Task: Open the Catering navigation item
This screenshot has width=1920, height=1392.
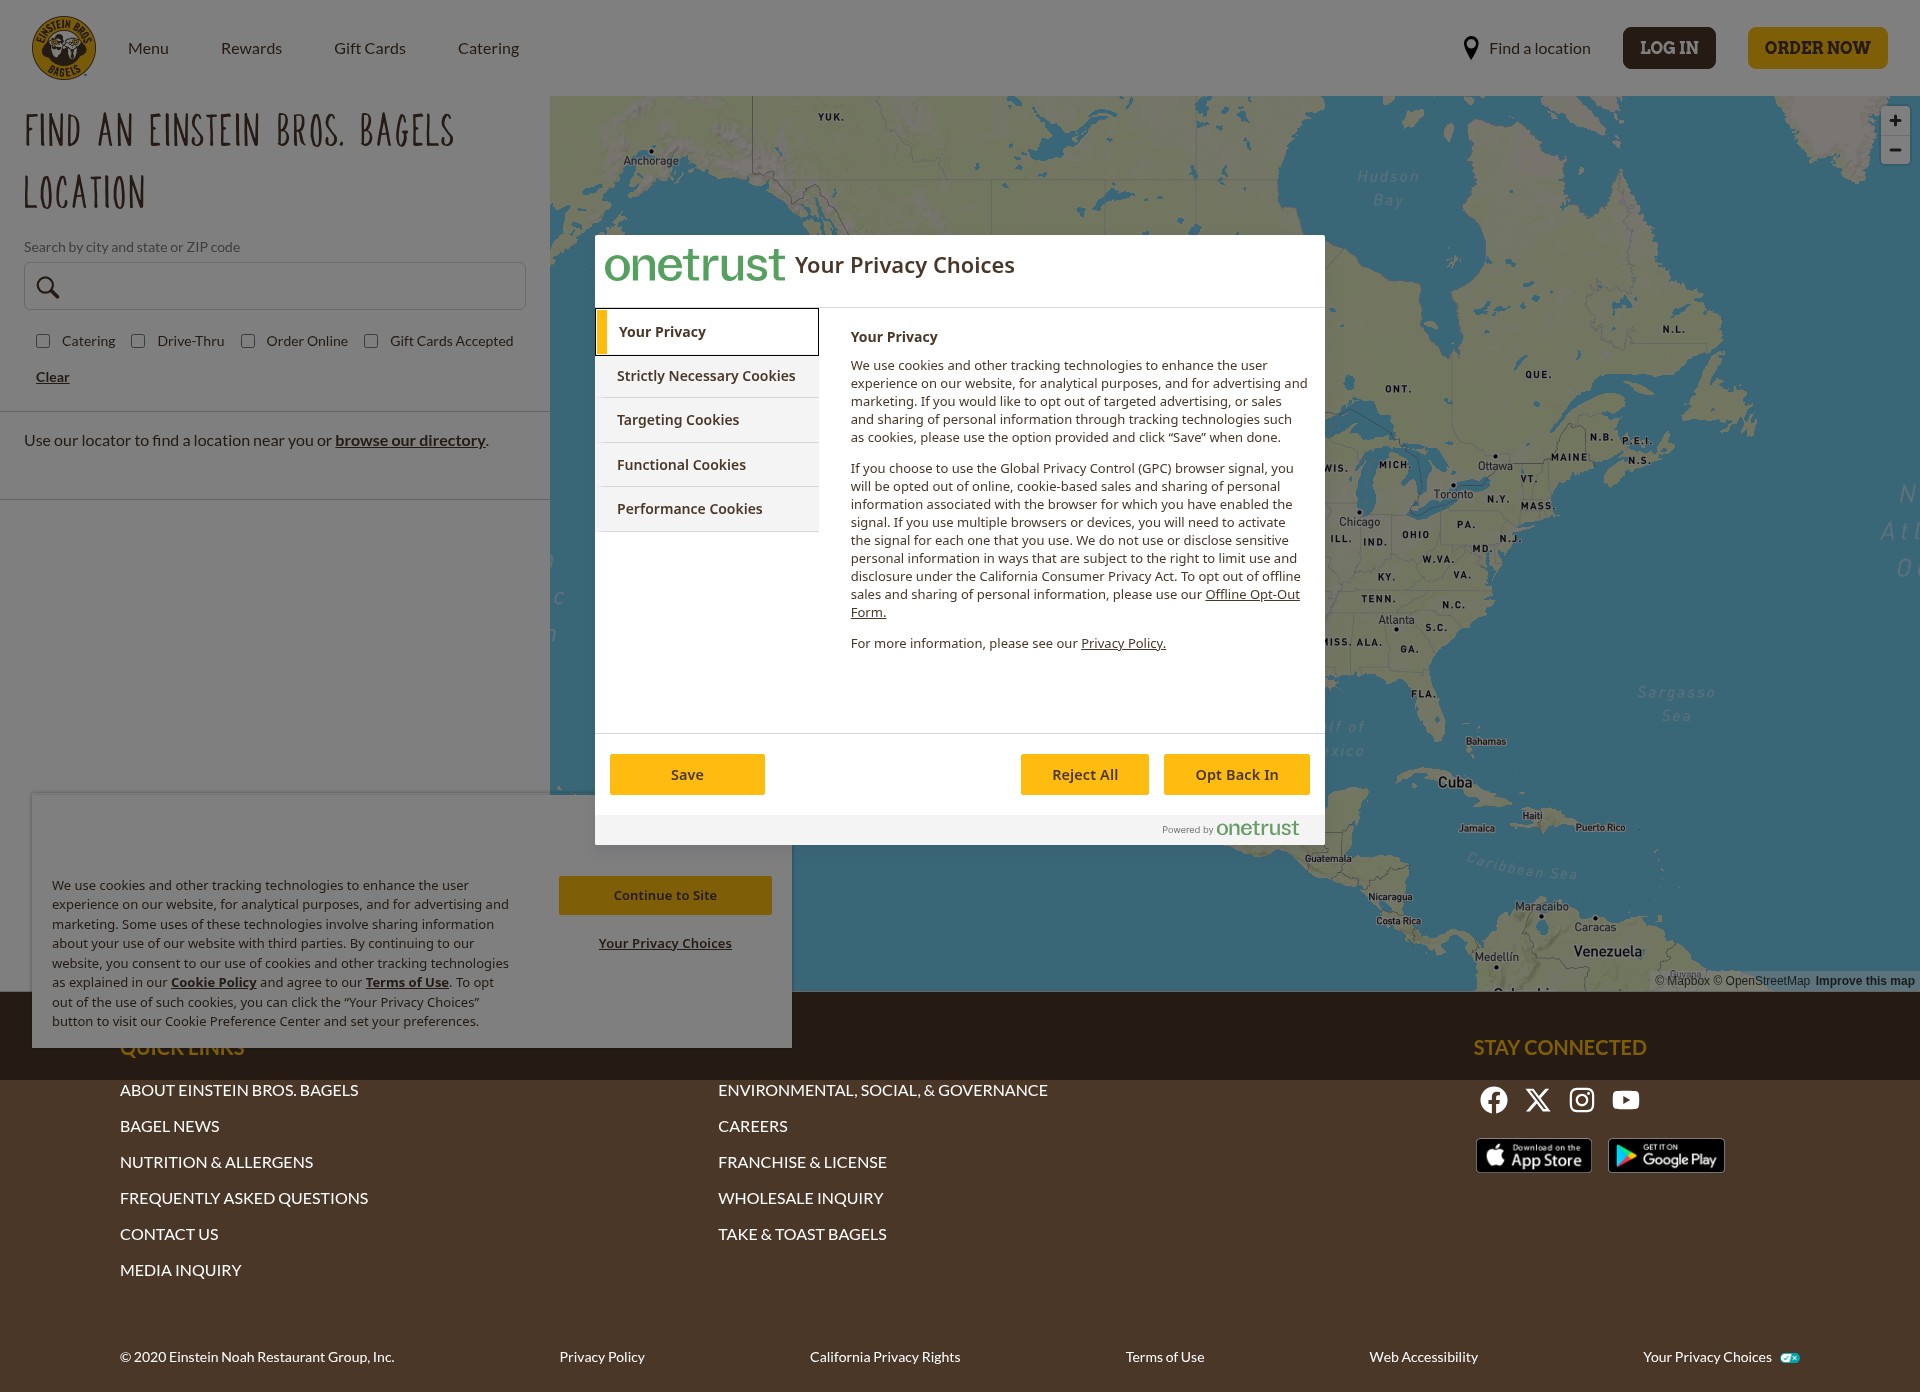Action: tap(488, 48)
